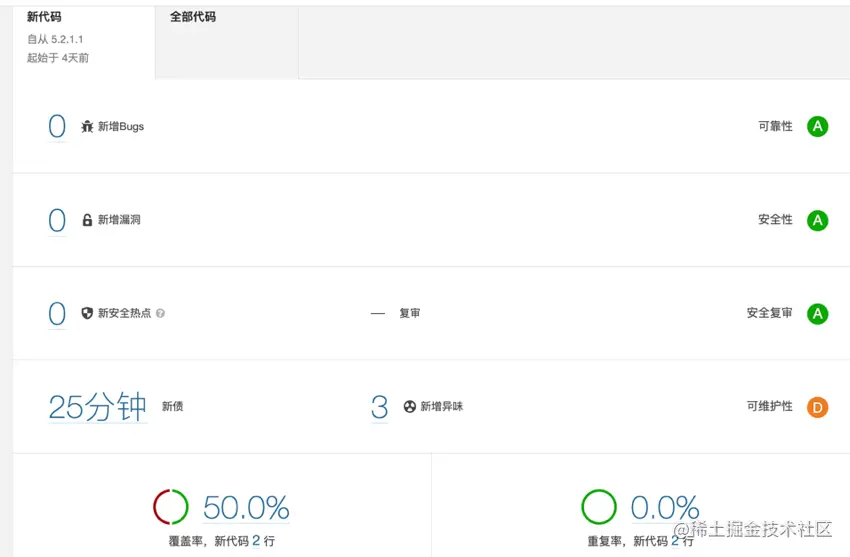Switch to the 全部代码 tab
This screenshot has width=850, height=557.
227,42
